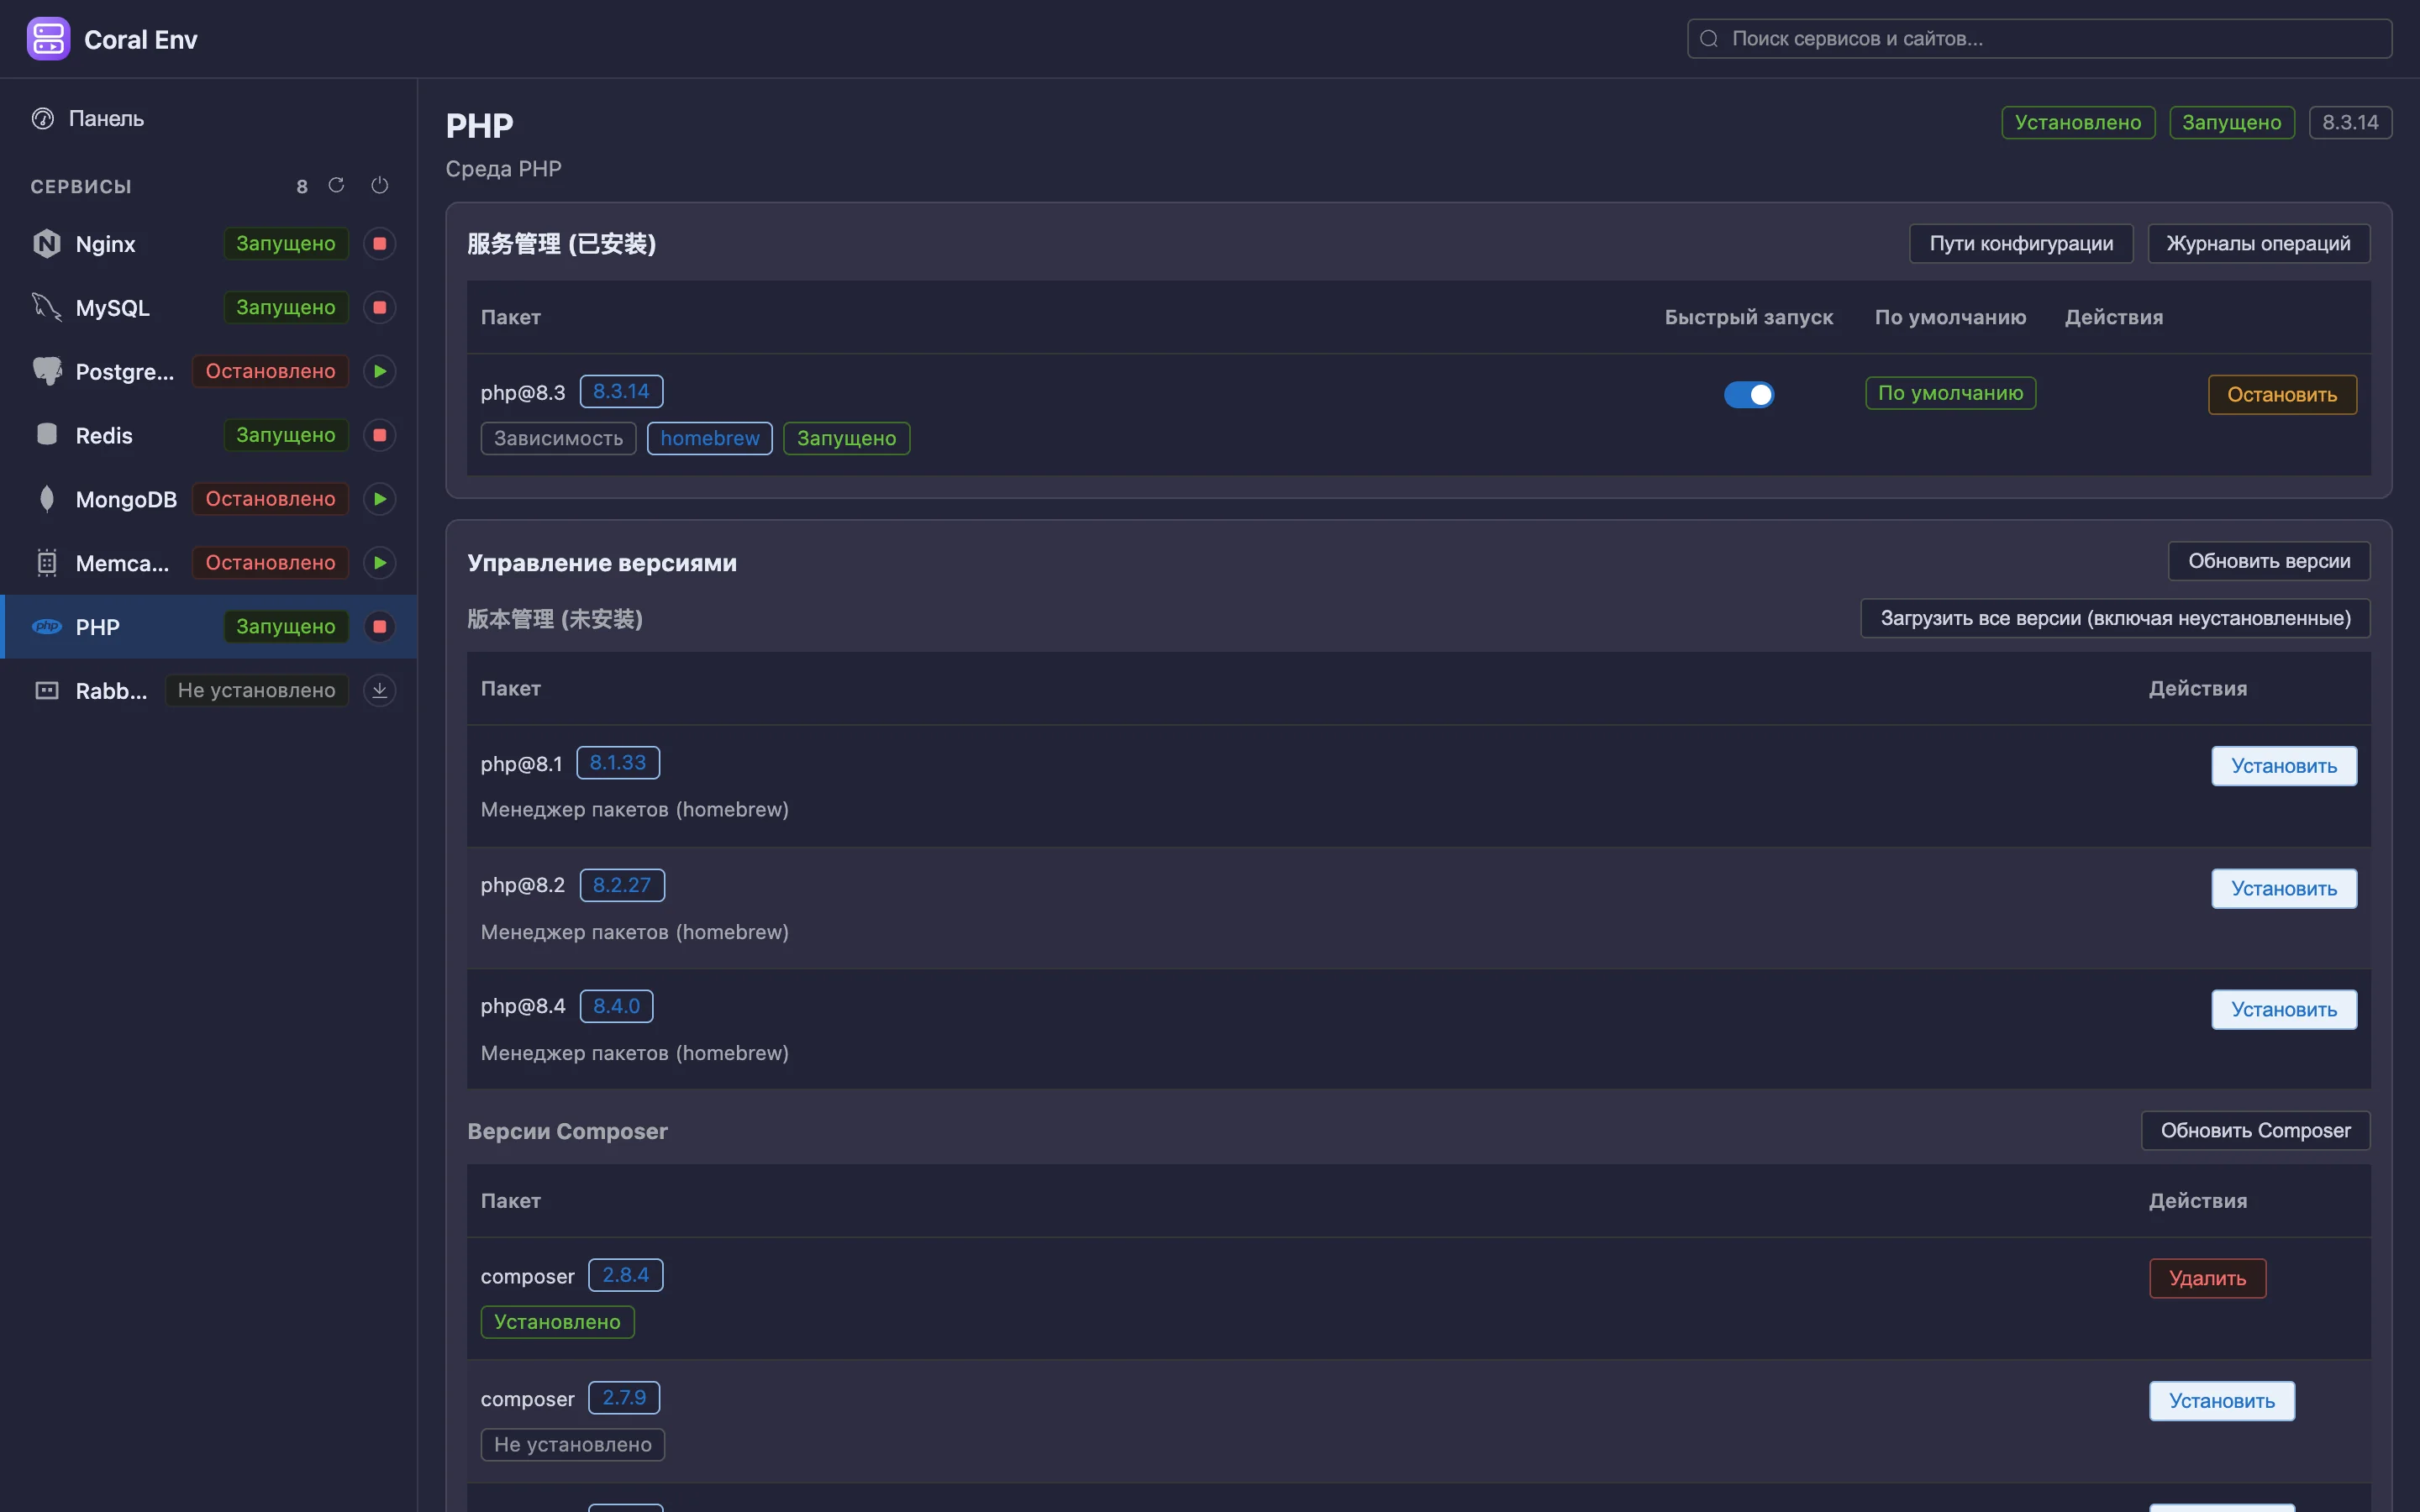Click the 8.3.14 version badge in header
This screenshot has height=1512, width=2420.
[2350, 122]
